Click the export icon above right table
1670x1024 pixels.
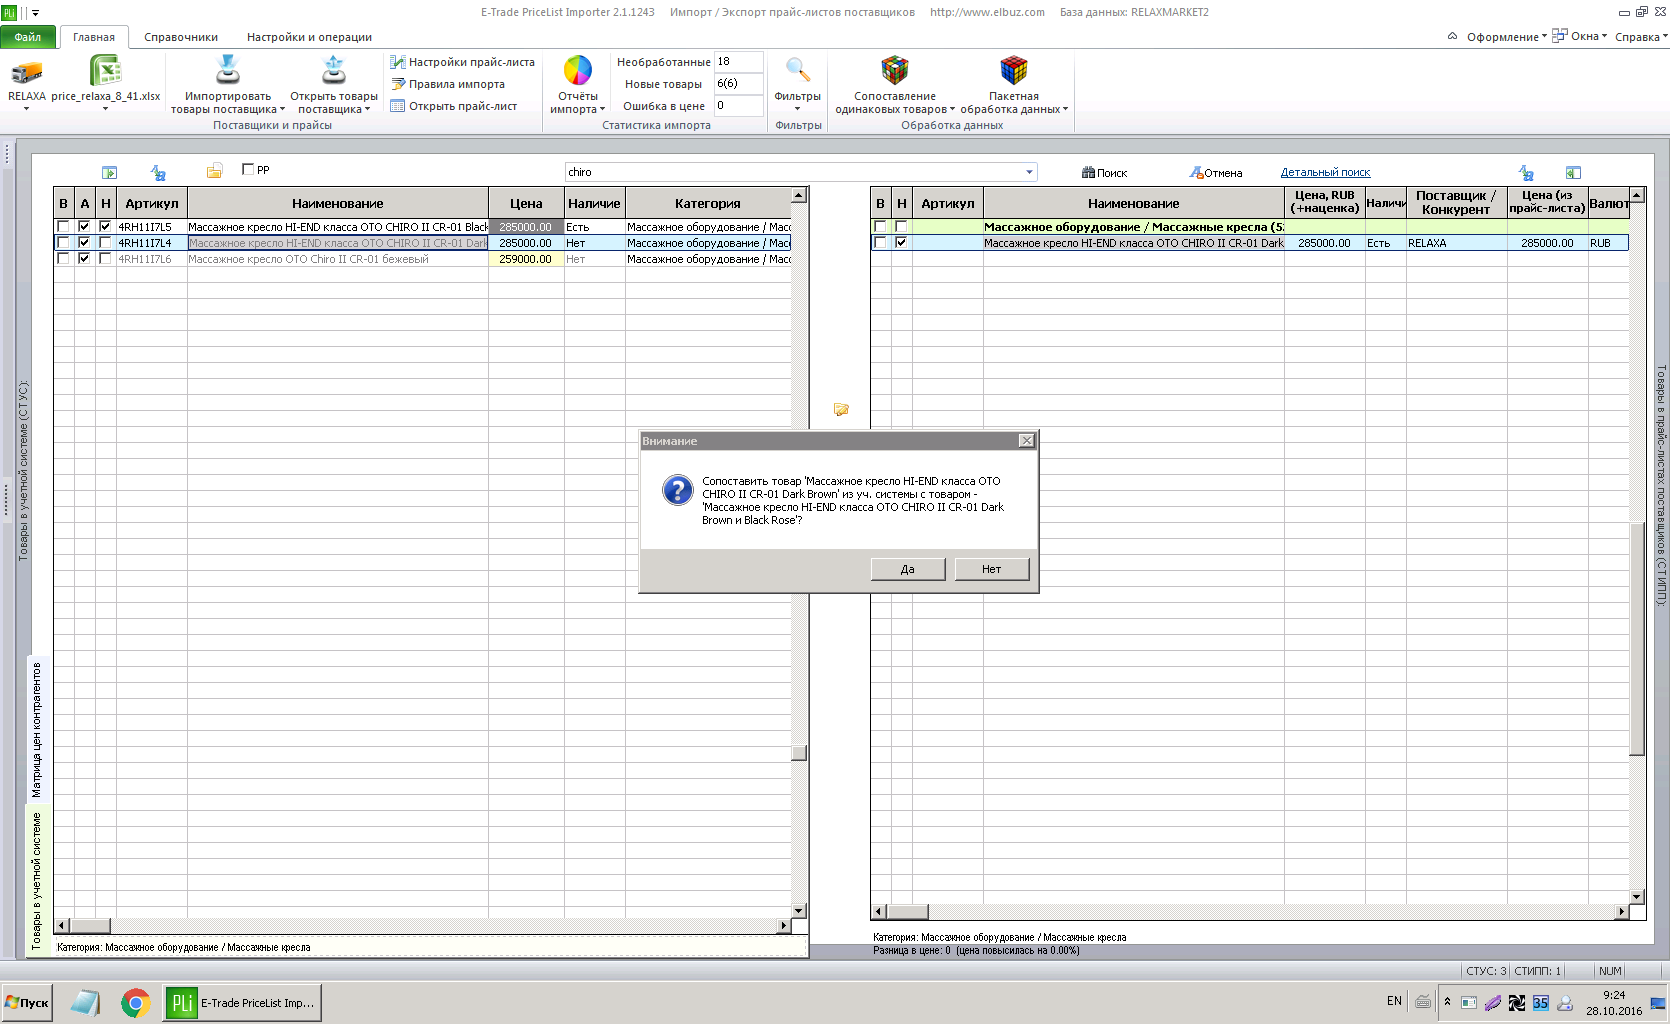(1573, 173)
